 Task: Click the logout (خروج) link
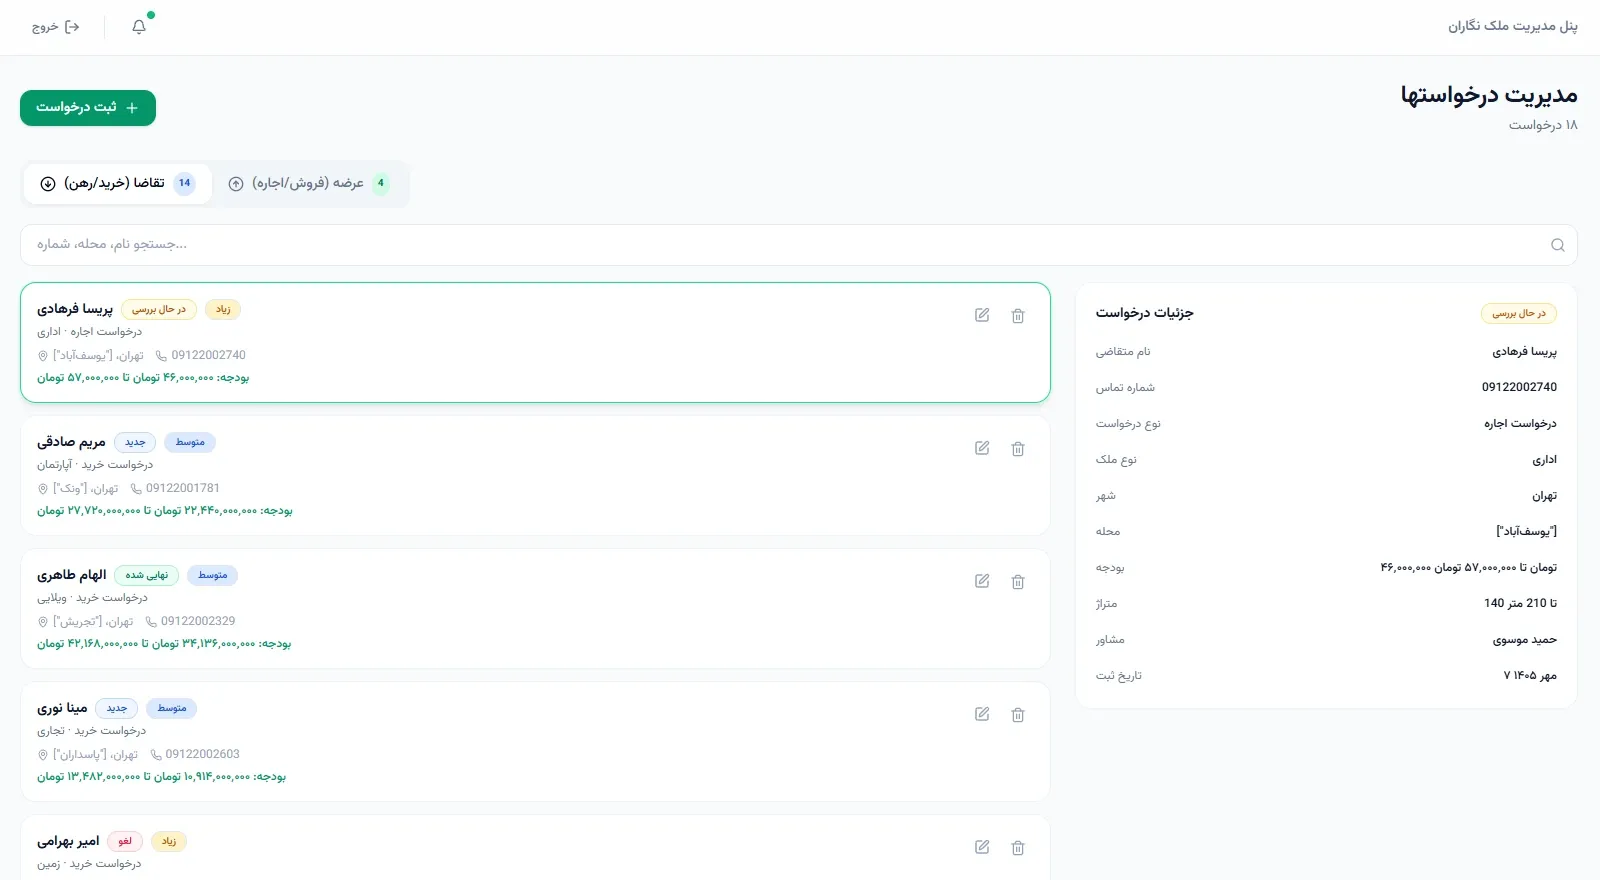coord(55,27)
